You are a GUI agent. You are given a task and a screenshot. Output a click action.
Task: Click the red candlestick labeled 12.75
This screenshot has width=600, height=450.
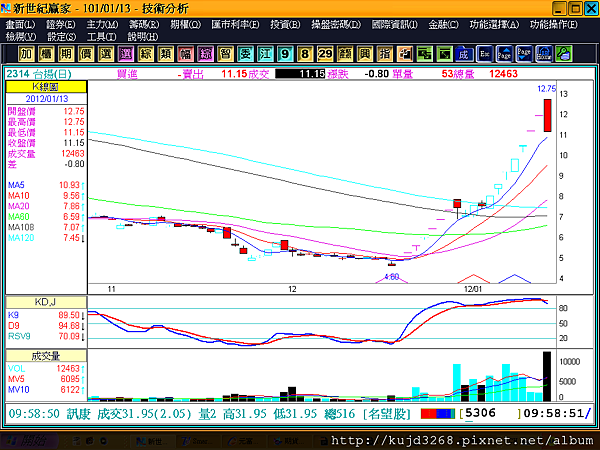[548, 115]
